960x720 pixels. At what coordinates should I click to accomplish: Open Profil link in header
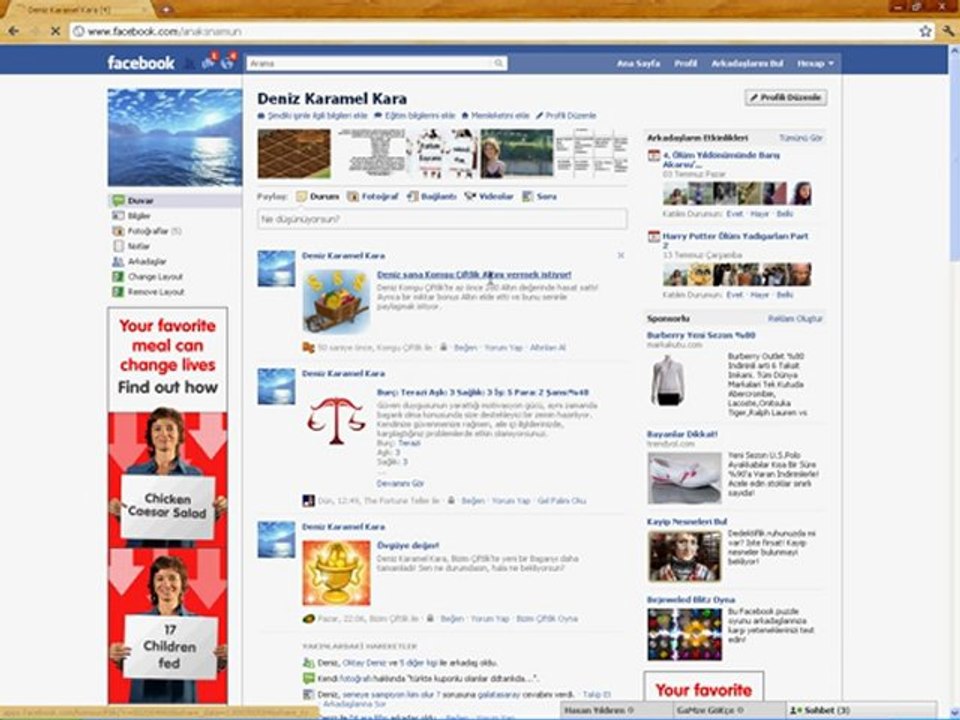click(685, 63)
